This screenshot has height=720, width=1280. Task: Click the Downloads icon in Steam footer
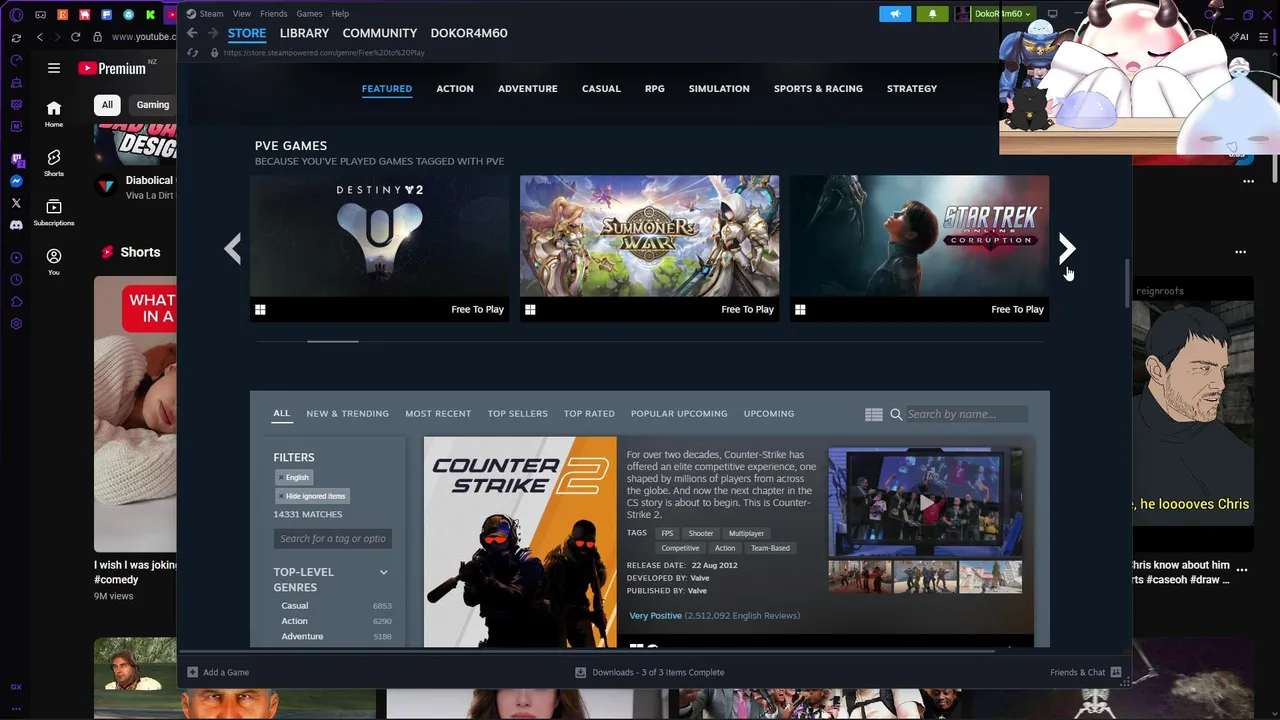click(x=580, y=672)
